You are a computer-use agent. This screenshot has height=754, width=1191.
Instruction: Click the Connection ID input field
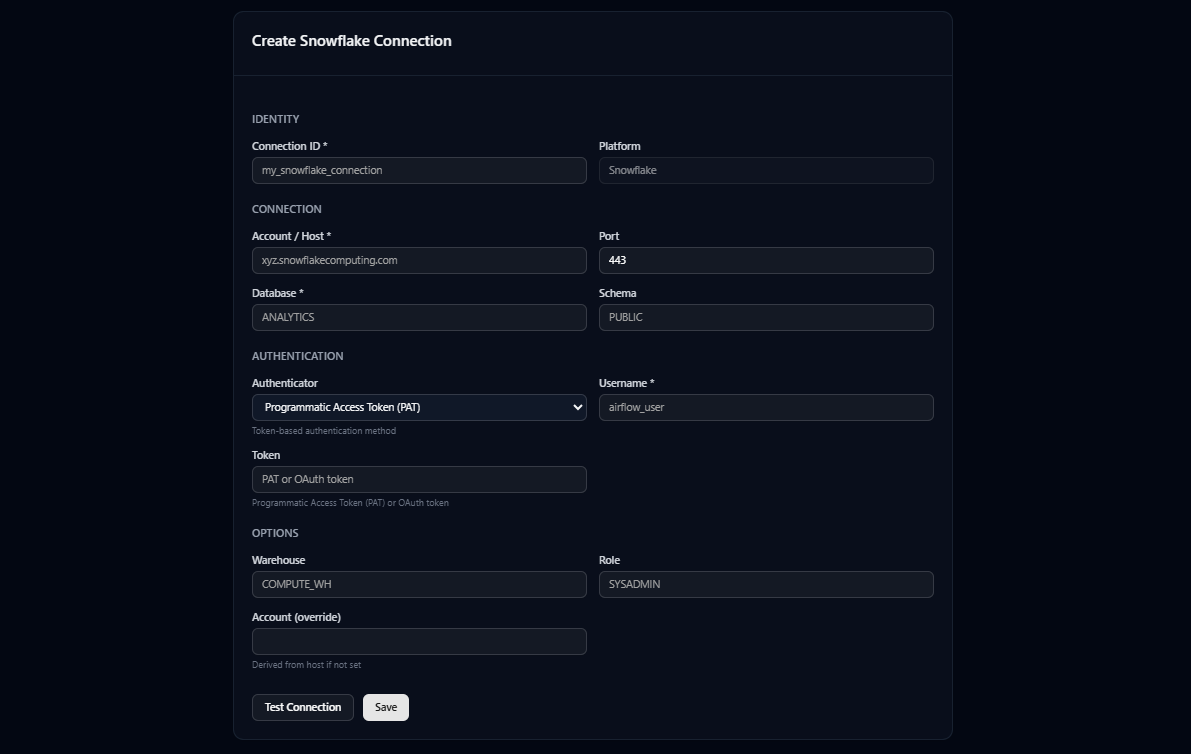pos(419,170)
